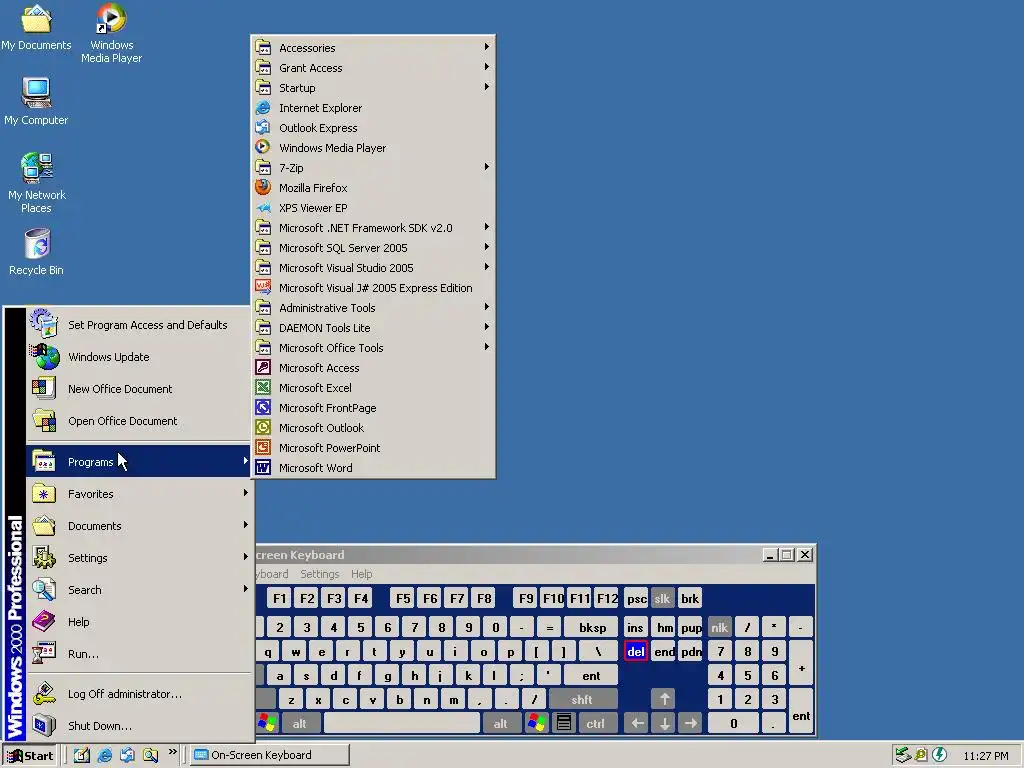The height and width of the screenshot is (768, 1024).
Task: Start Windows Media Player in the Programs menu
Action: (373, 148)
